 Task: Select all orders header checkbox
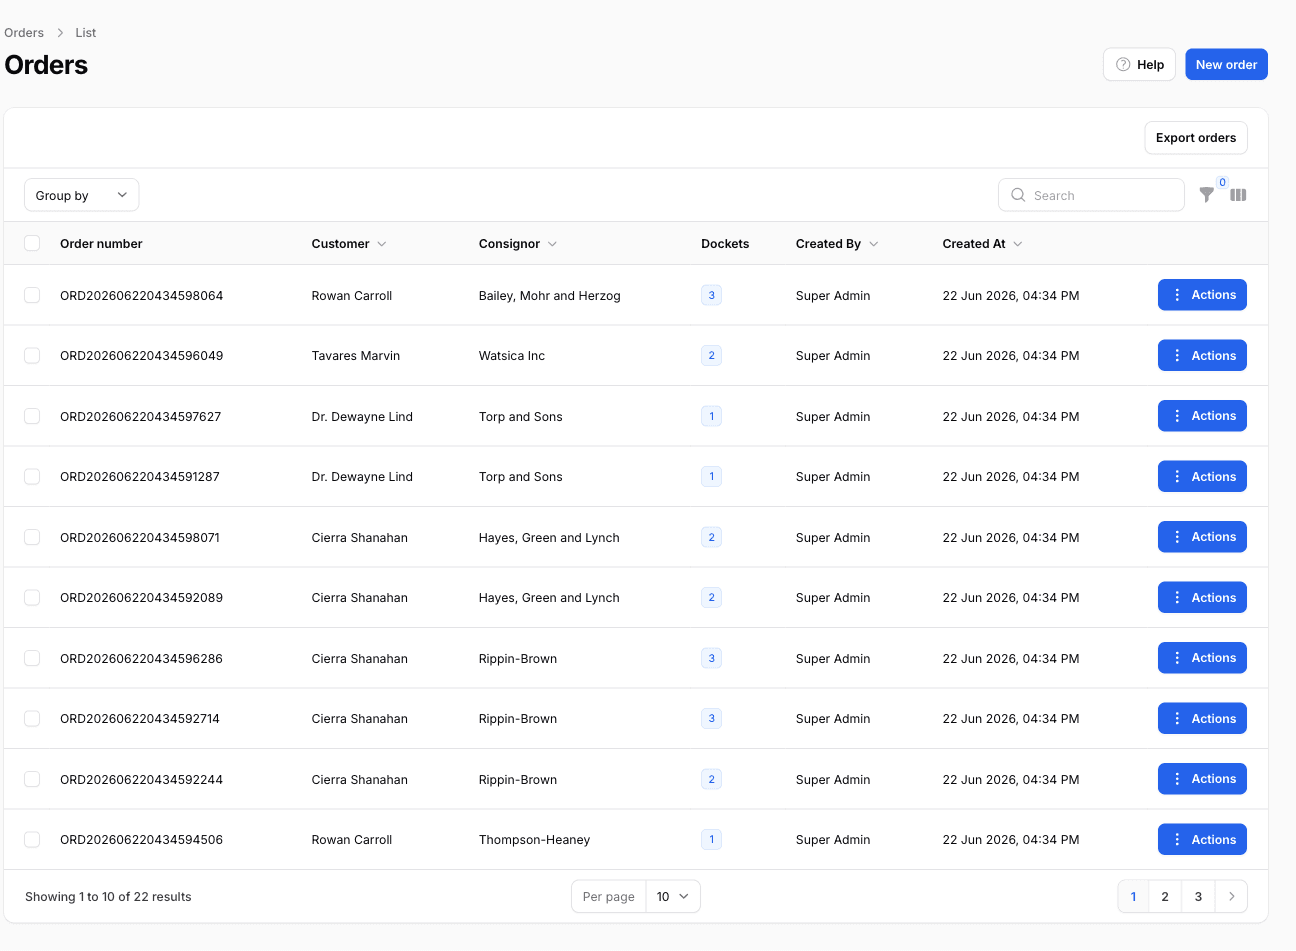click(x=32, y=243)
